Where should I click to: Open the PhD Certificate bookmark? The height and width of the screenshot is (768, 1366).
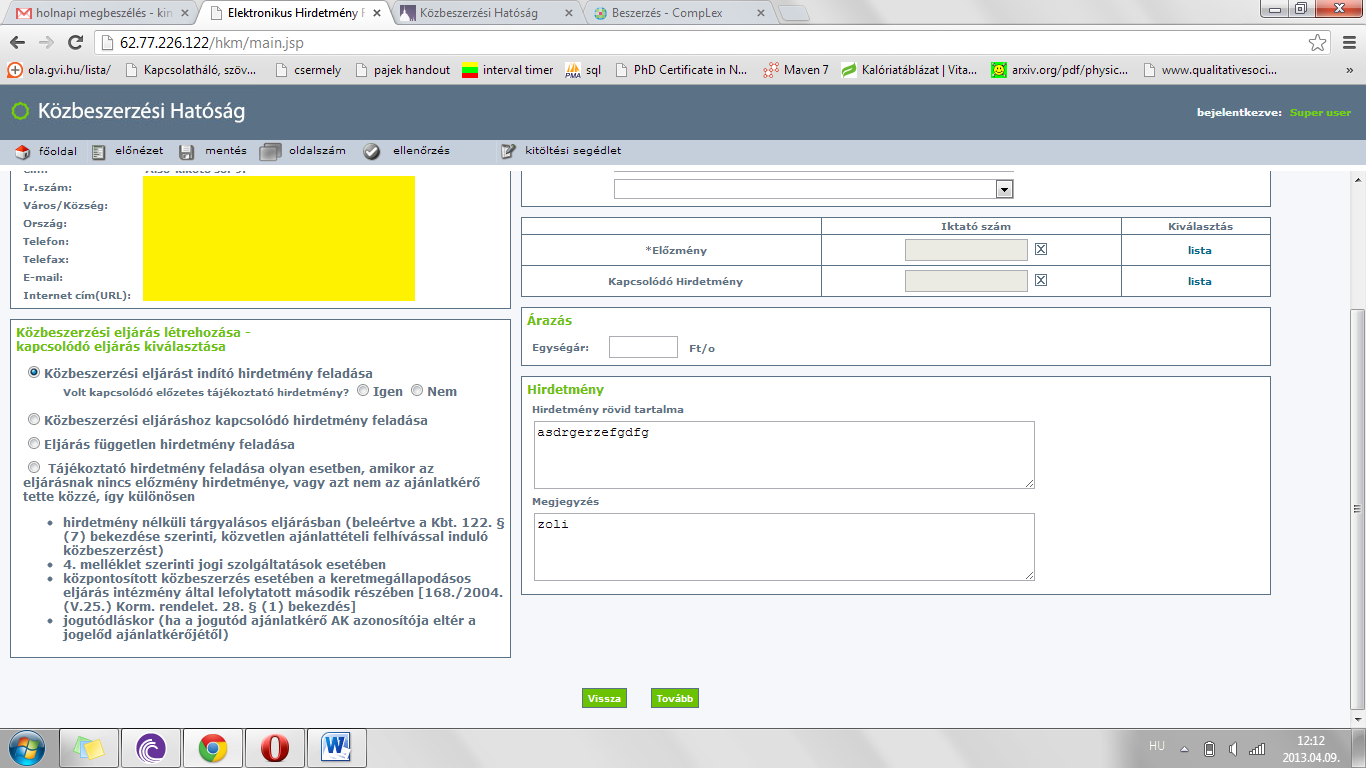click(x=682, y=70)
